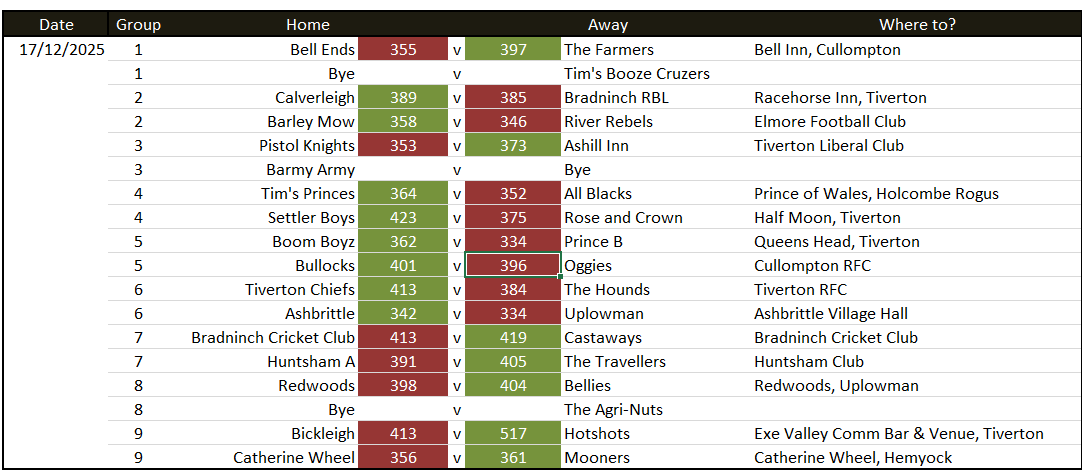Select the Hotshots score cell 517
The height and width of the screenshot is (470, 1082).
[512, 433]
